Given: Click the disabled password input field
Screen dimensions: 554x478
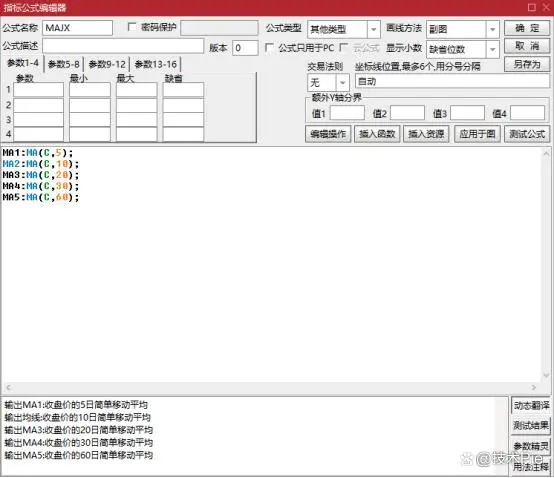Looking at the screenshot, I should 219,28.
